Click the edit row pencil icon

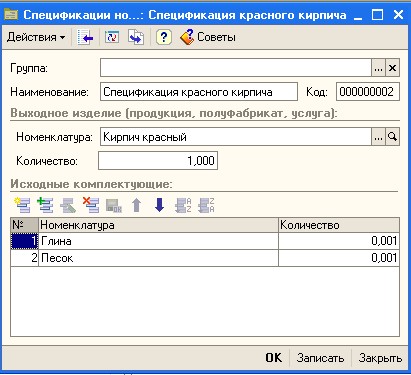click(68, 205)
